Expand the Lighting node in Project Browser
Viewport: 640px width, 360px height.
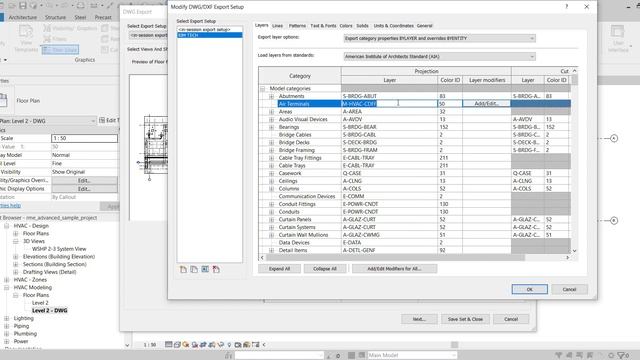[7, 318]
